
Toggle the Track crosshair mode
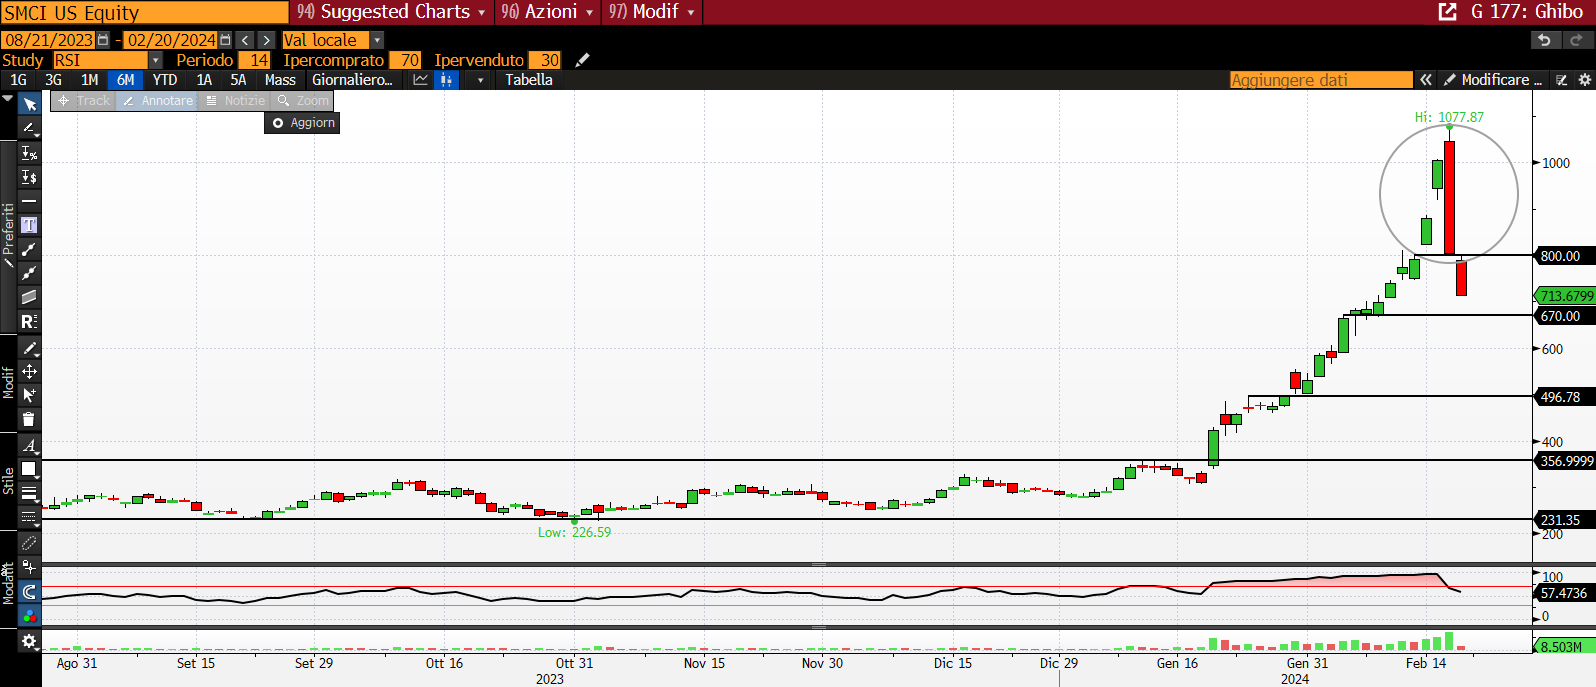pos(83,101)
